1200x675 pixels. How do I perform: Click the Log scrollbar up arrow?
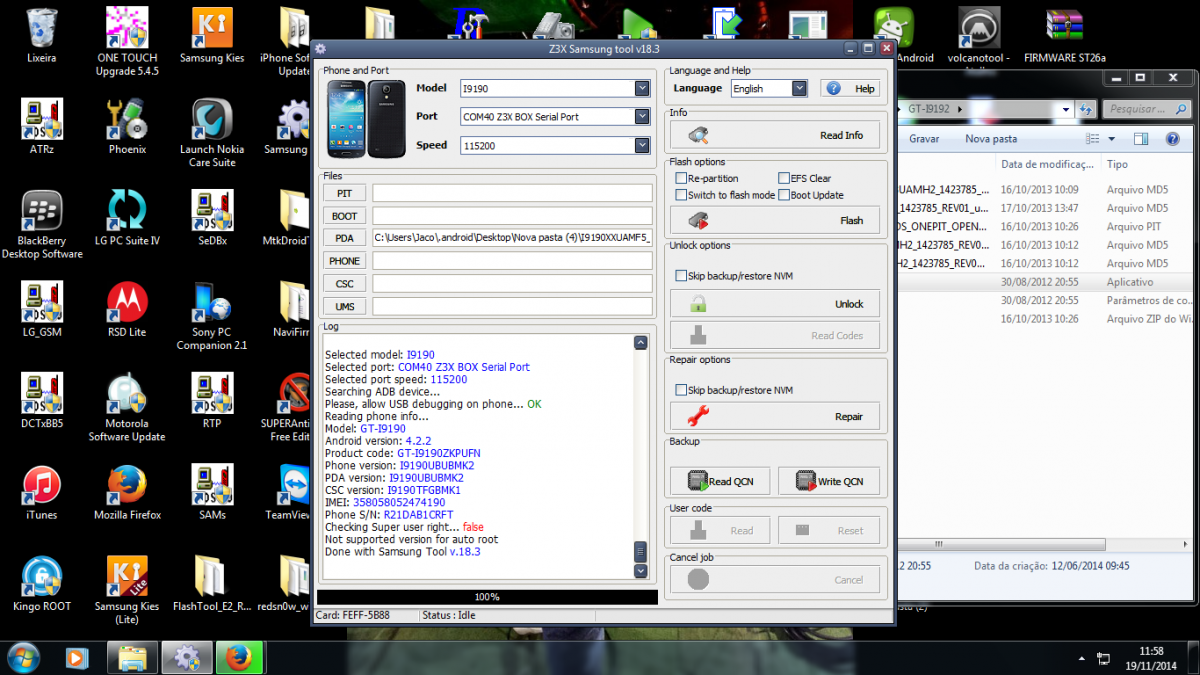tap(641, 343)
